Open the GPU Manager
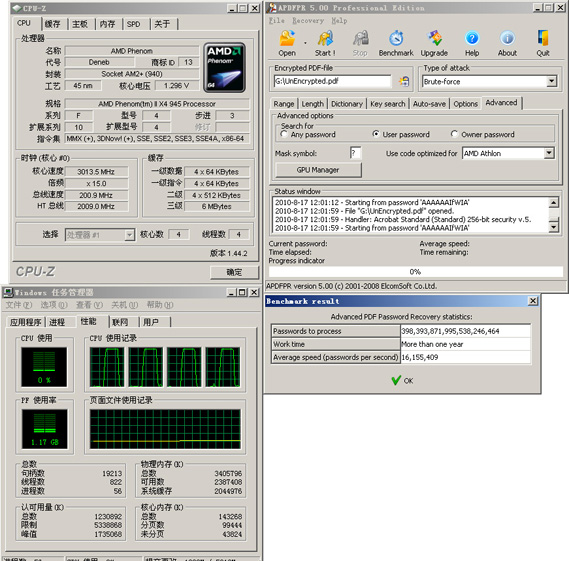The height and width of the screenshot is (561, 569). [318, 170]
